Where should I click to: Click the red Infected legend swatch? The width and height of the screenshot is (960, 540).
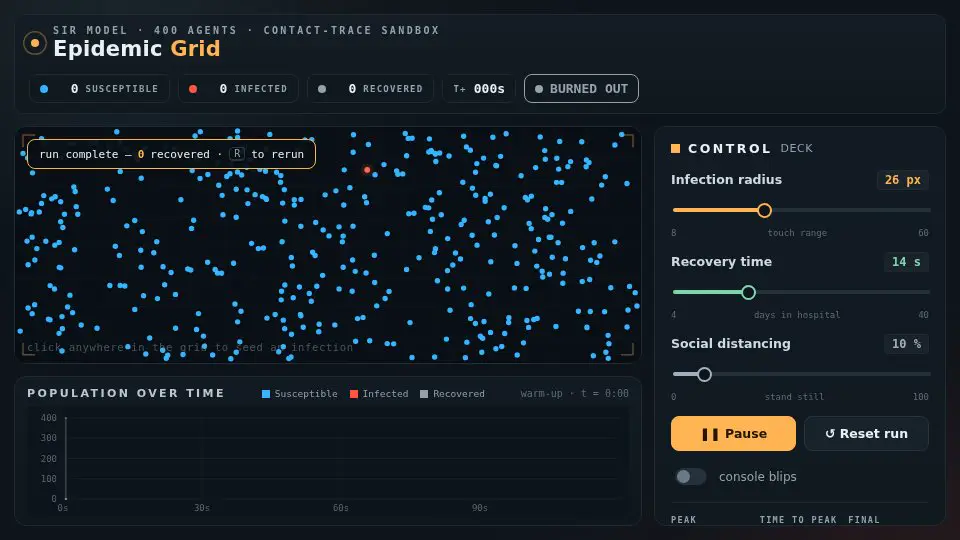coord(354,394)
